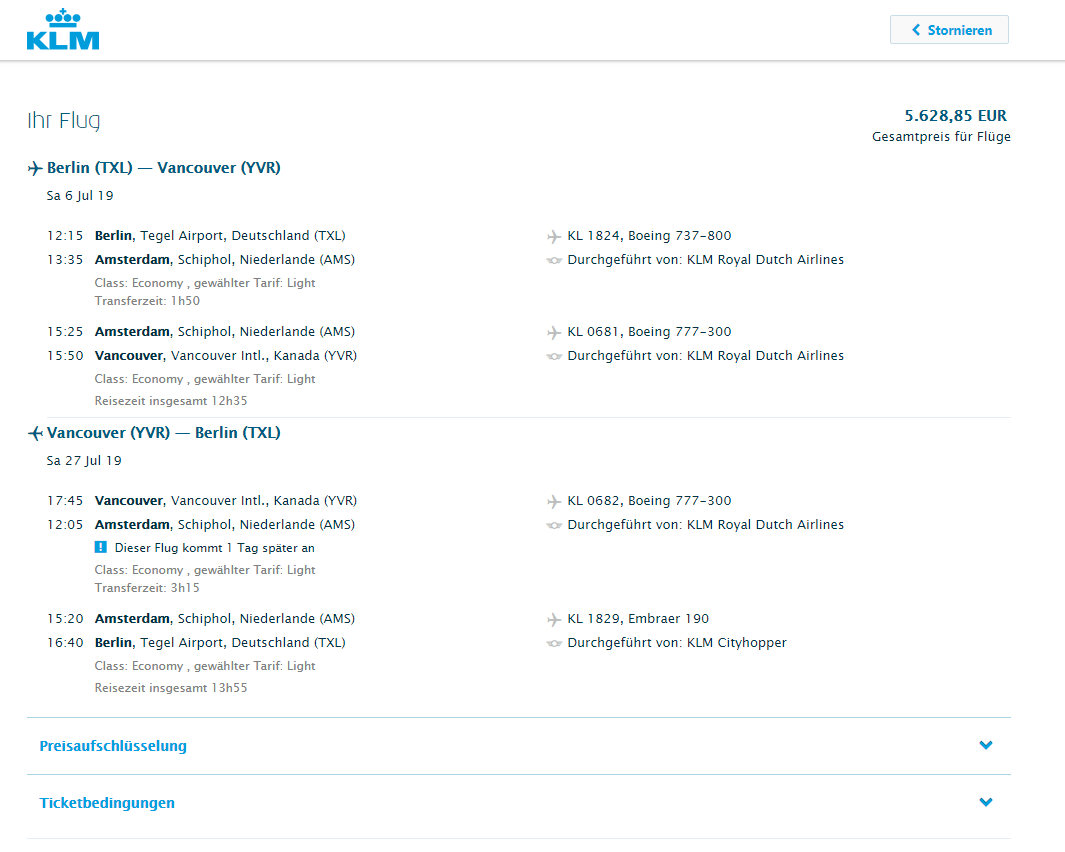1065x852 pixels.
Task: Click plane icon beside Berlin — Vancouver heading
Action: click(x=36, y=168)
